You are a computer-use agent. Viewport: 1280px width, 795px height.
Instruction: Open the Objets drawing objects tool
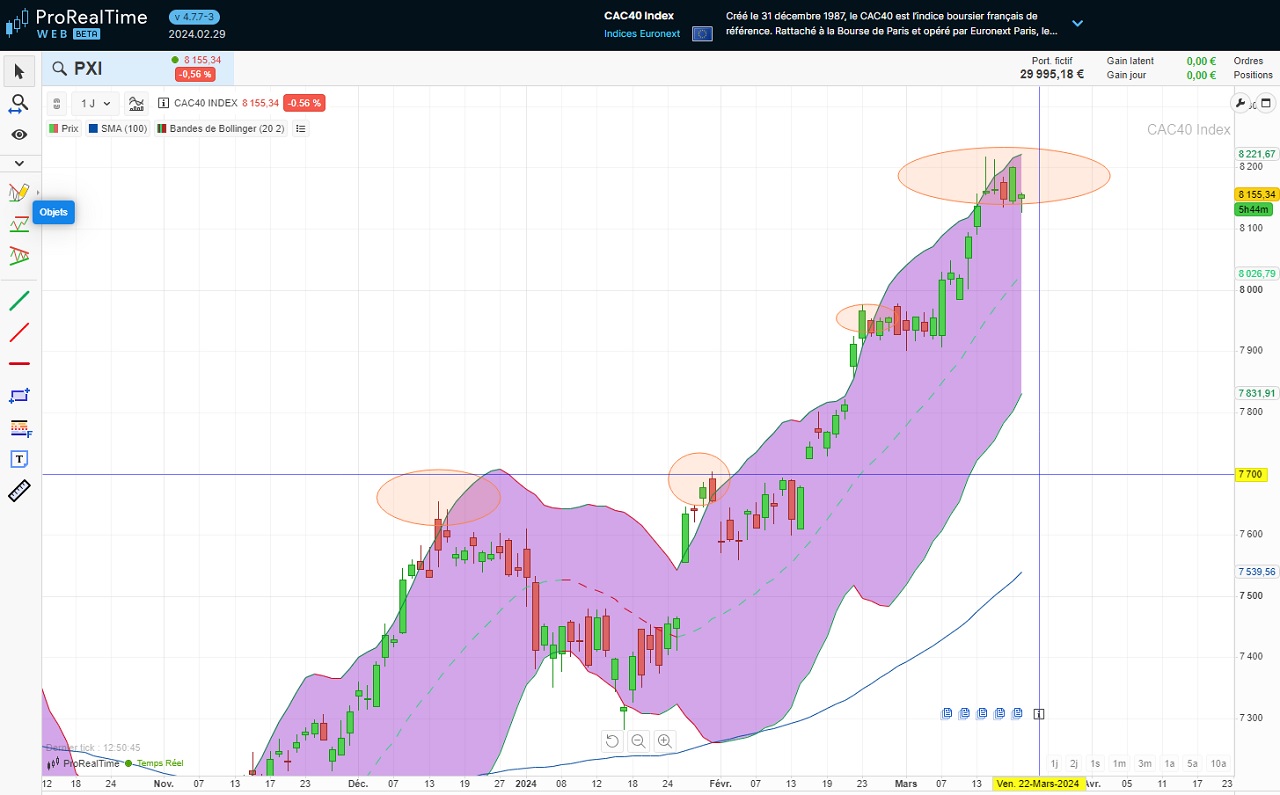pos(19,192)
